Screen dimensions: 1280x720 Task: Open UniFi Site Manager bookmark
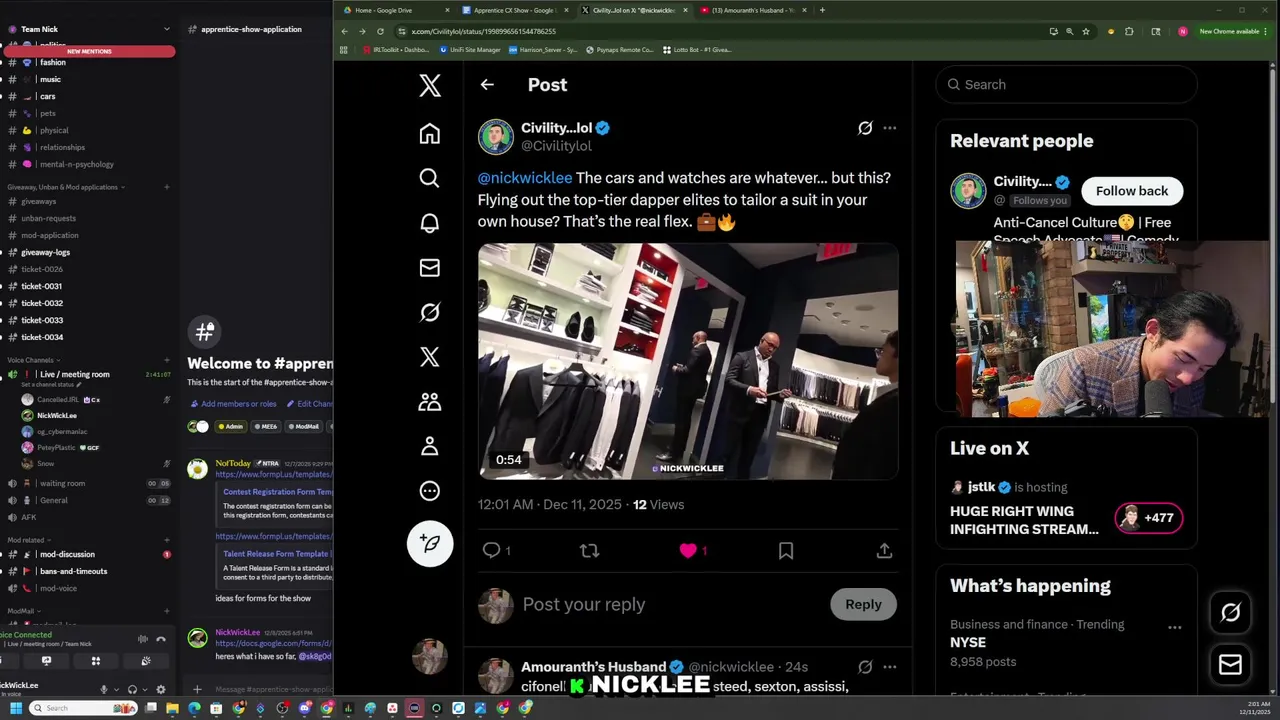tap(470, 49)
